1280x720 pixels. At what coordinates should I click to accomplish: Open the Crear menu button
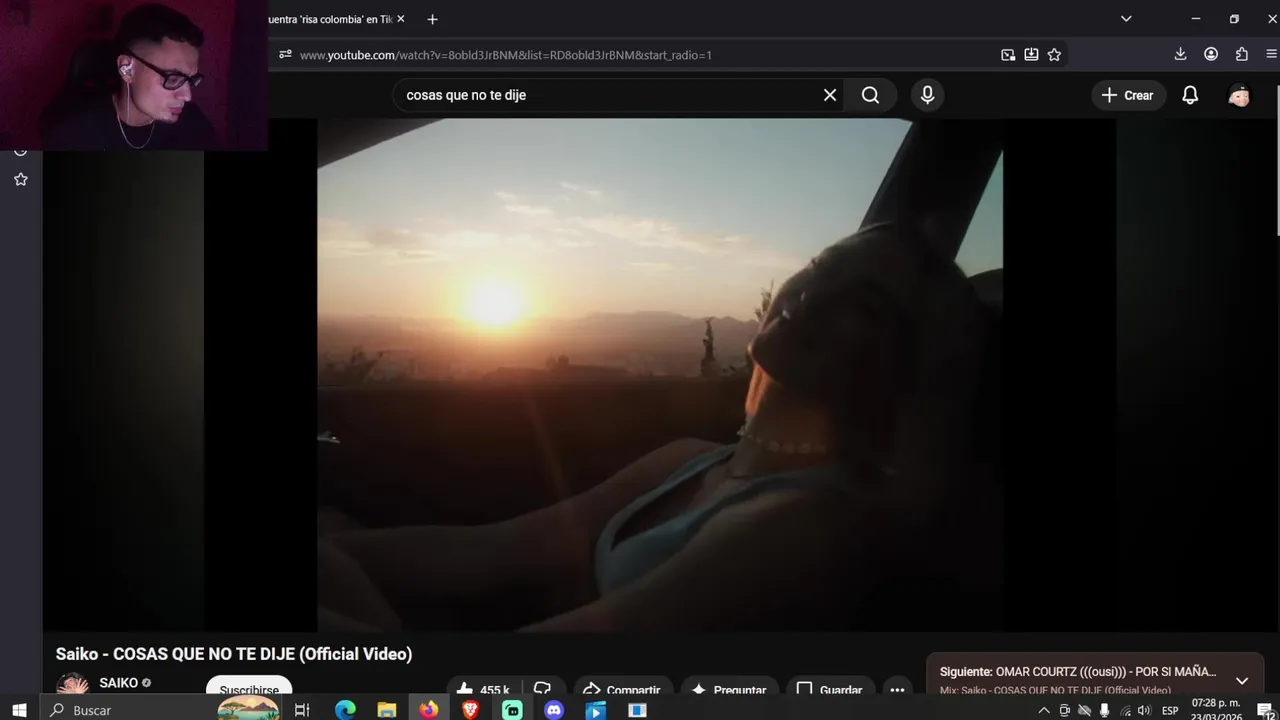click(x=1127, y=95)
